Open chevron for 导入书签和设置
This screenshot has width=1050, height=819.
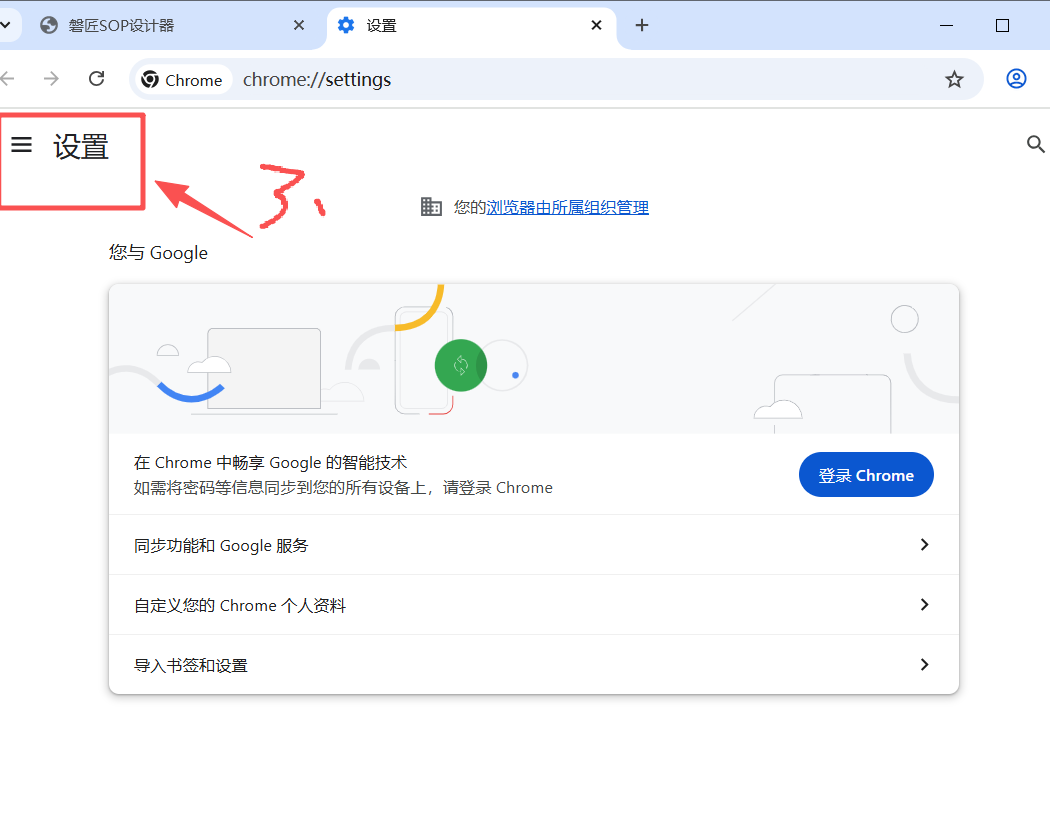[924, 664]
